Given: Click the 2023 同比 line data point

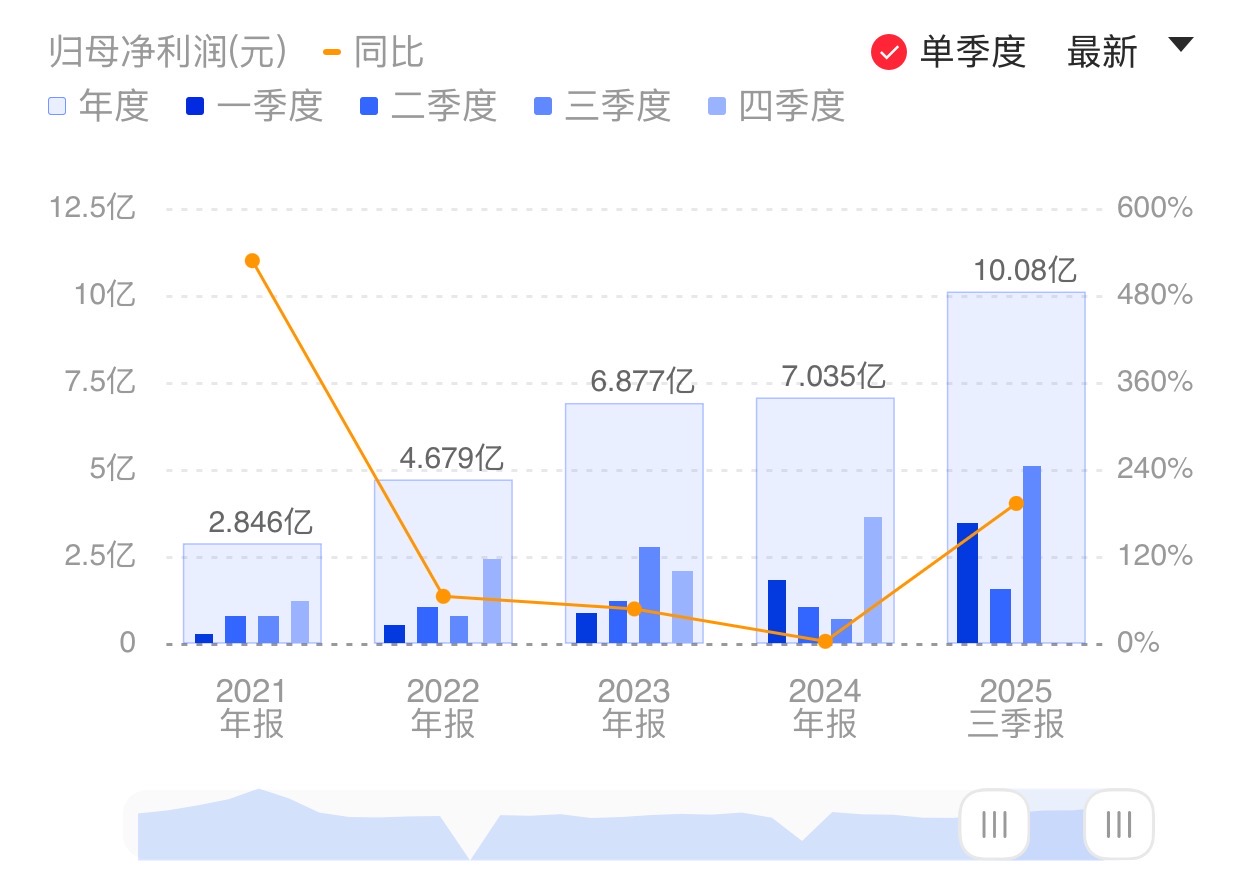Looking at the screenshot, I should [634, 608].
